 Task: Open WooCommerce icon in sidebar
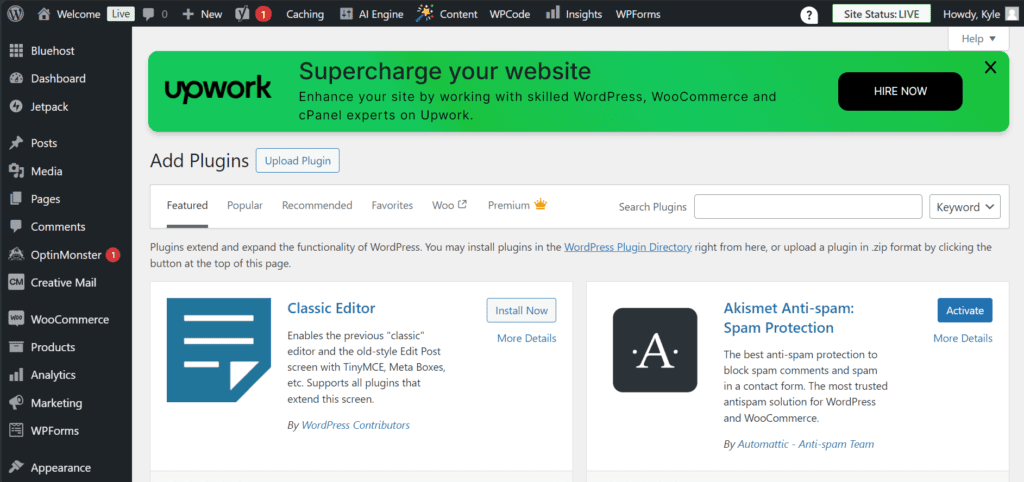(x=16, y=319)
